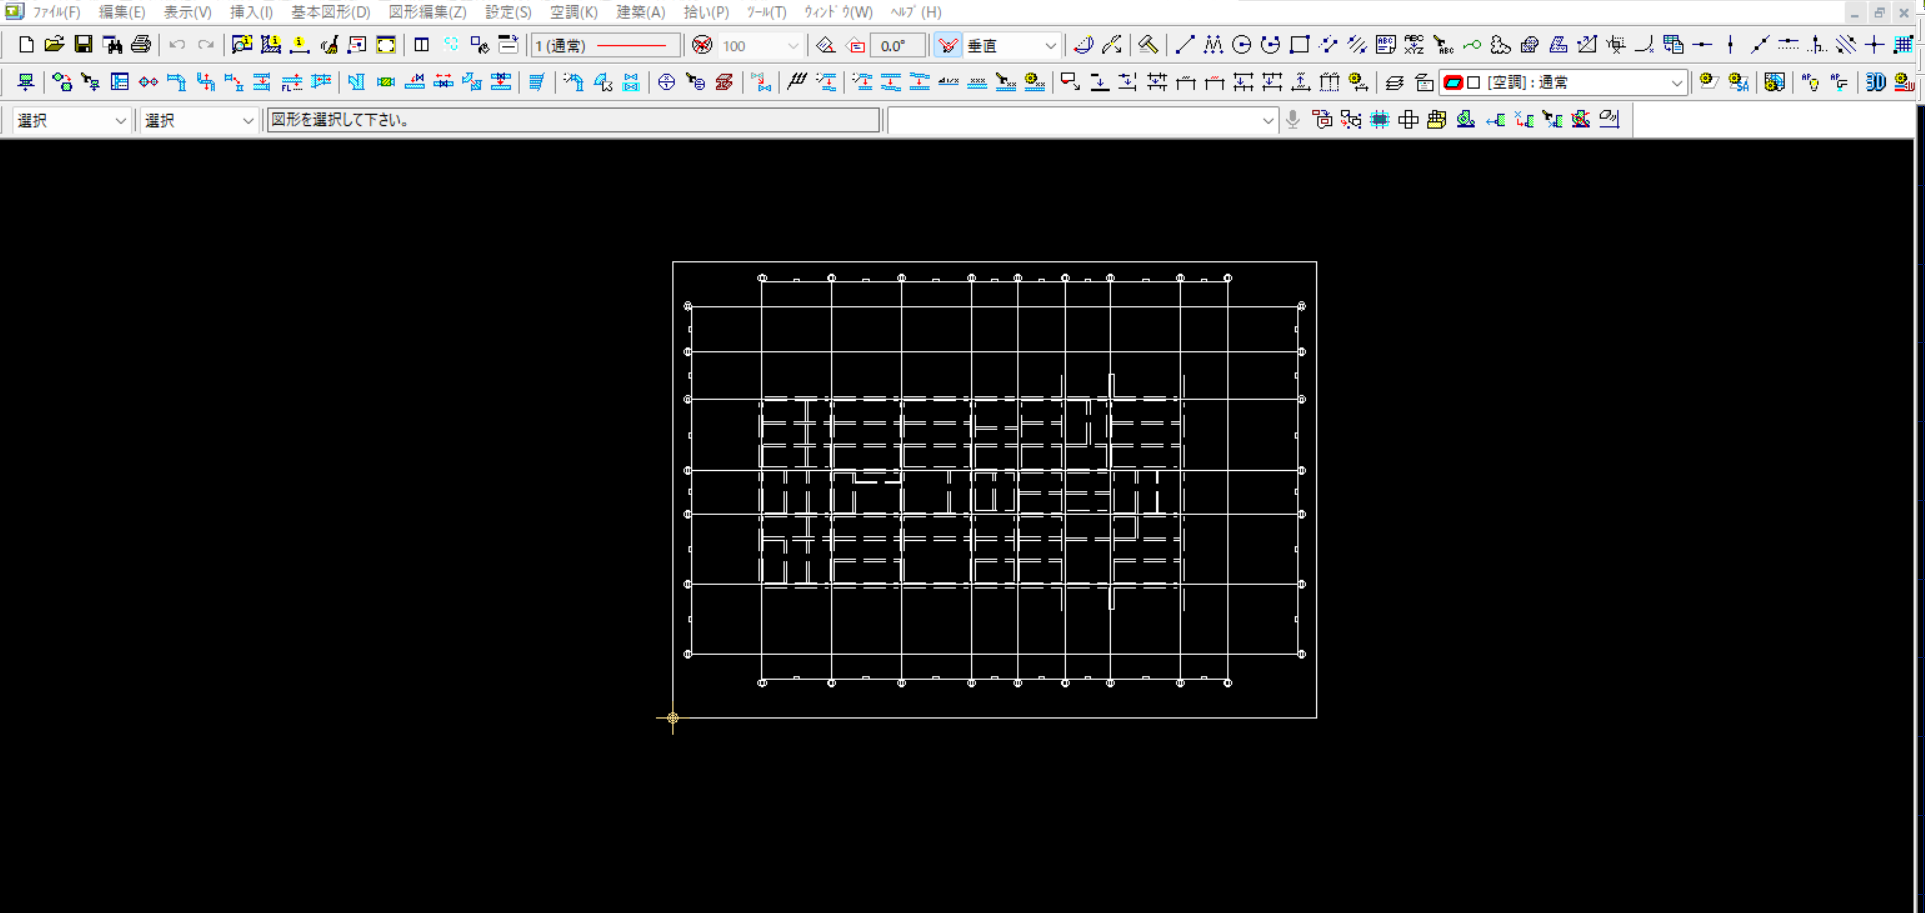Open the 3D view tool
Viewport: 1925px width, 913px height.
click(x=1876, y=82)
